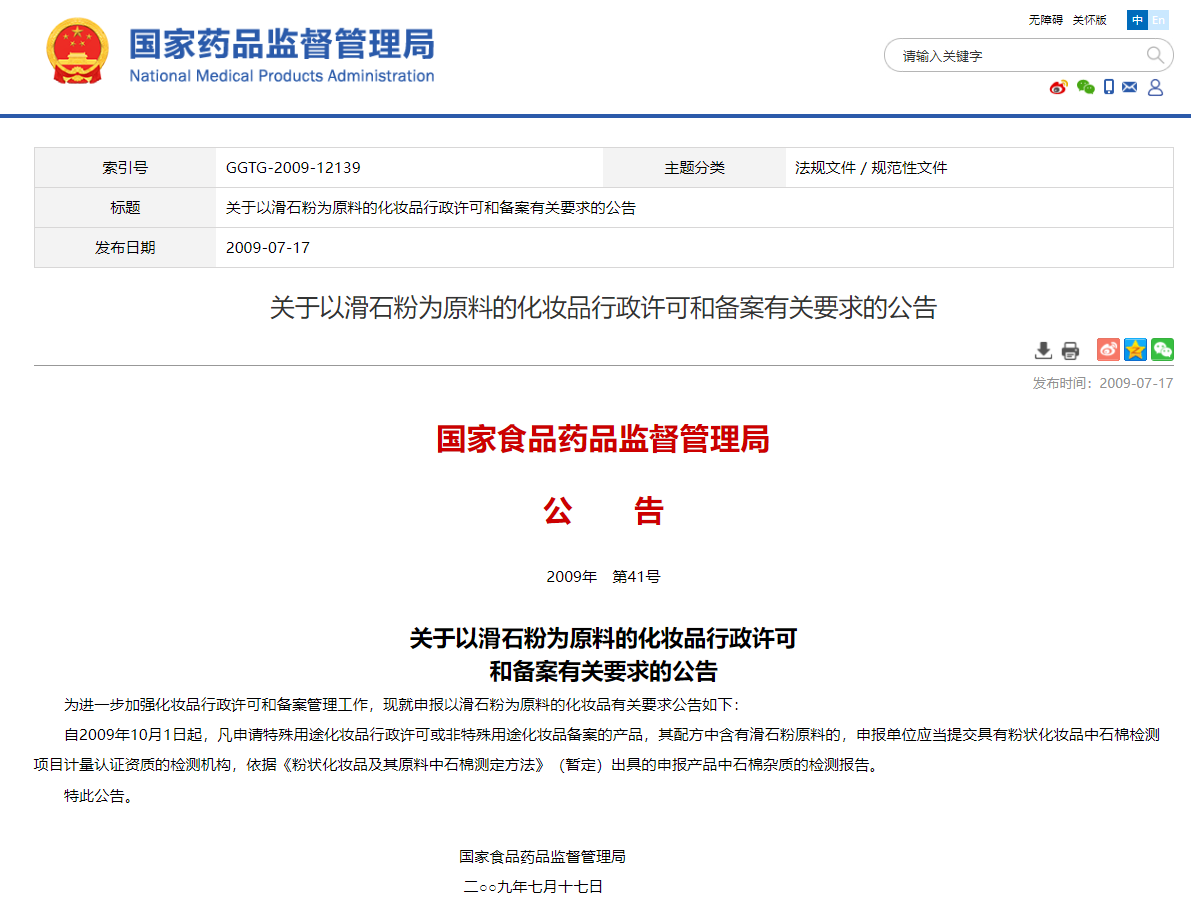Share article to Weibo via red icon
1191x910 pixels.
coord(1108,349)
